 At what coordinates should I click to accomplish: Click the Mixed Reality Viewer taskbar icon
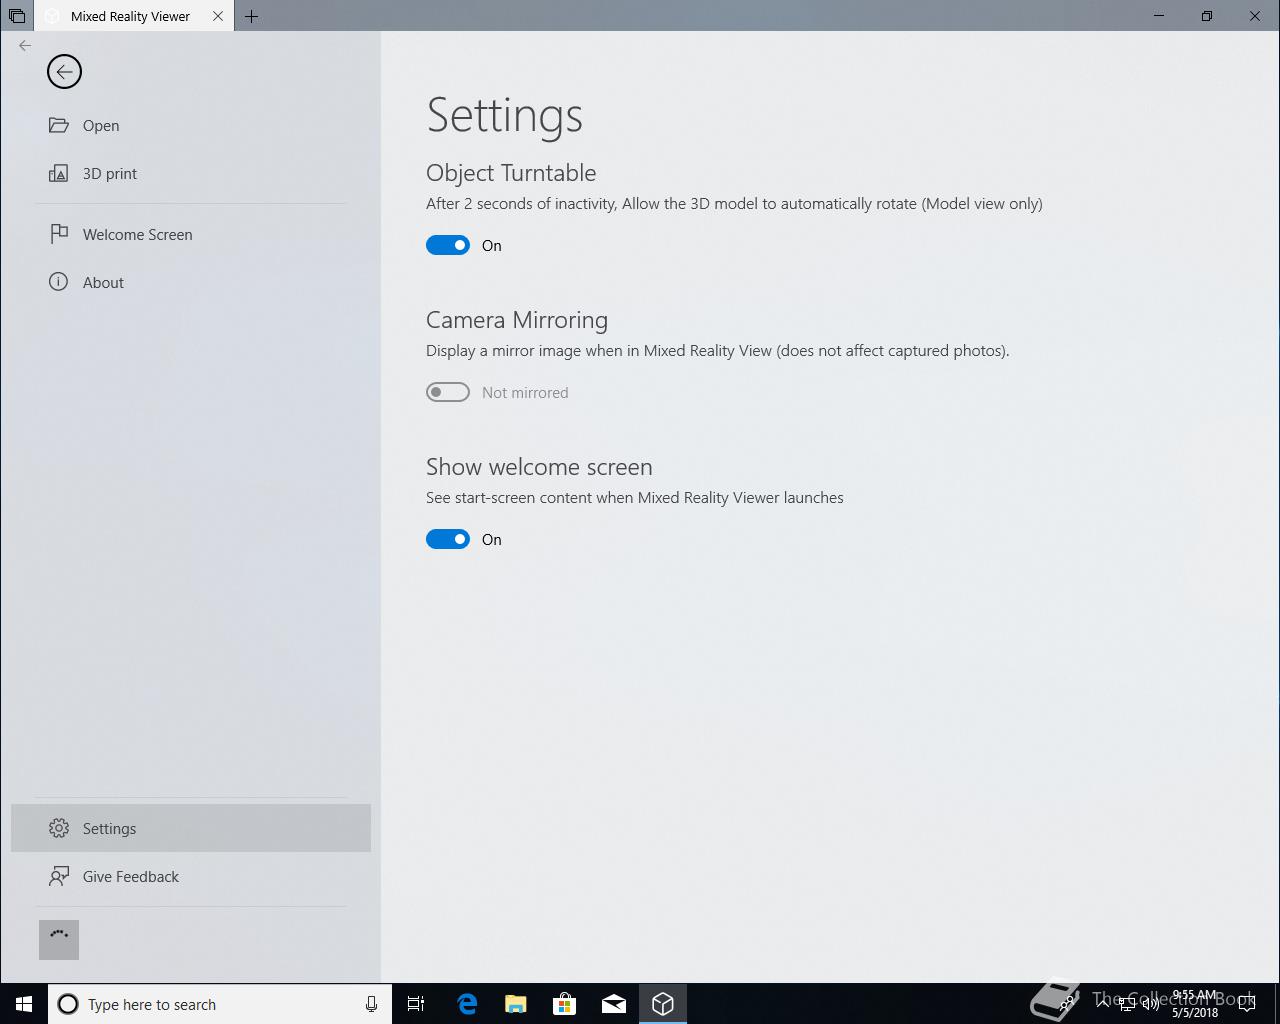(x=663, y=1004)
